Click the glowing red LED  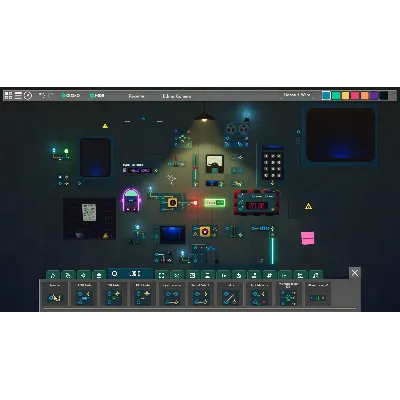click(195, 202)
